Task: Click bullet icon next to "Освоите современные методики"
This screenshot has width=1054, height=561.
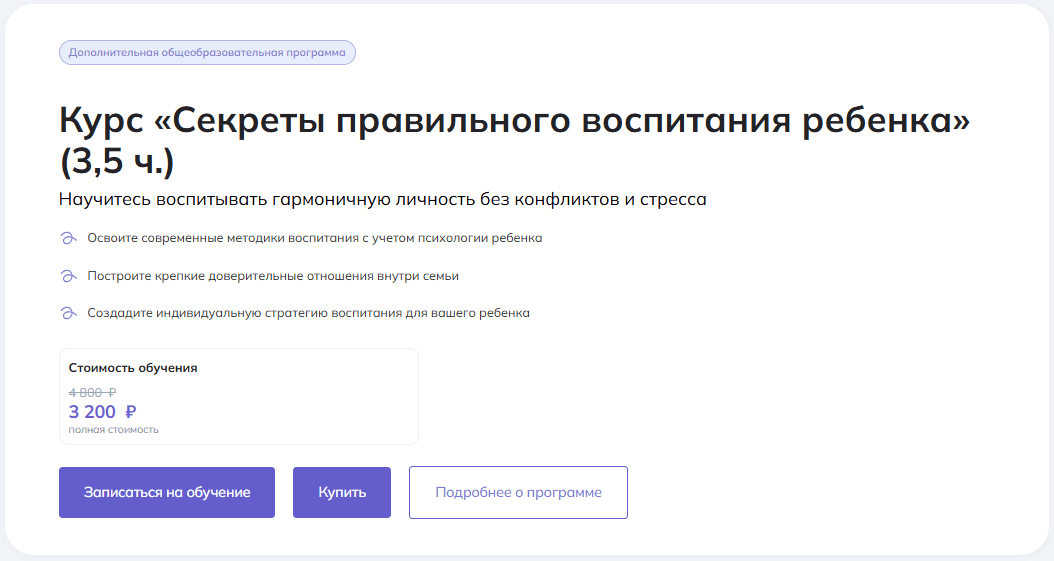Action: (x=68, y=239)
